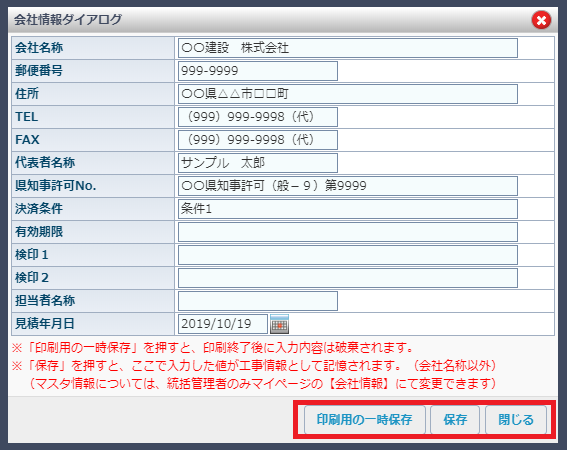The width and height of the screenshot is (567, 450).
Task: Edit the TEL number field
Action: point(258,117)
